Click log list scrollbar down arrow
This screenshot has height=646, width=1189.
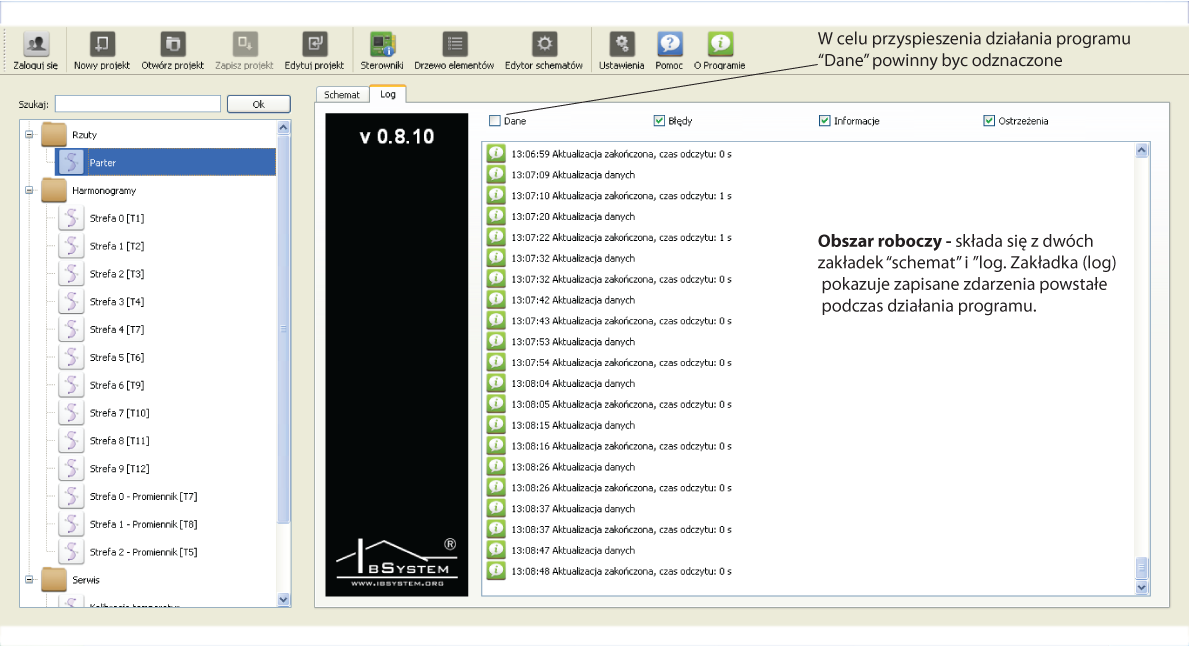click(x=1142, y=588)
